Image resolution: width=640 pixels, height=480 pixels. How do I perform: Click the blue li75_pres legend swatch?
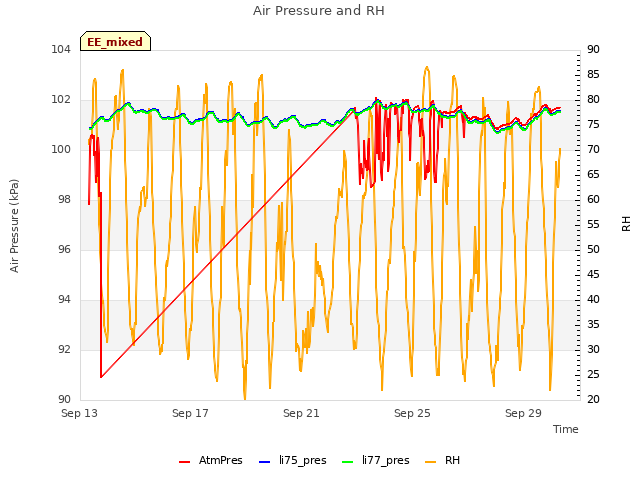(265, 462)
